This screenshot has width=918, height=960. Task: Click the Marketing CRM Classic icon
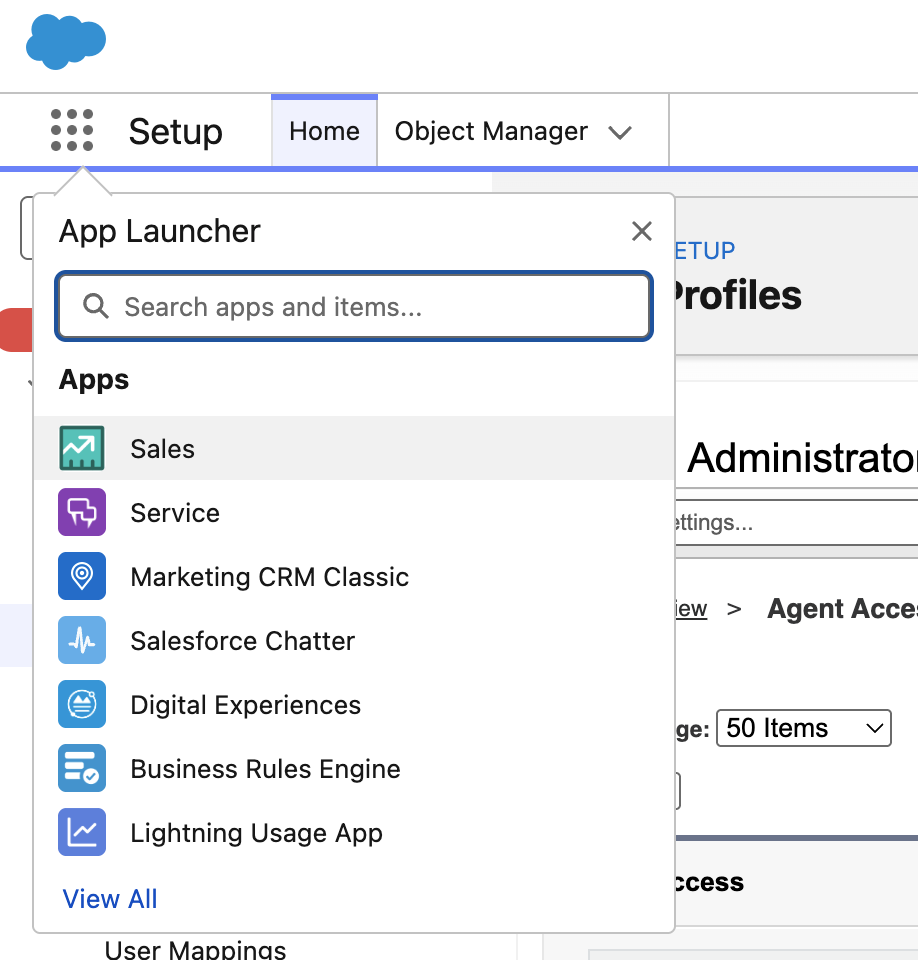(x=81, y=576)
